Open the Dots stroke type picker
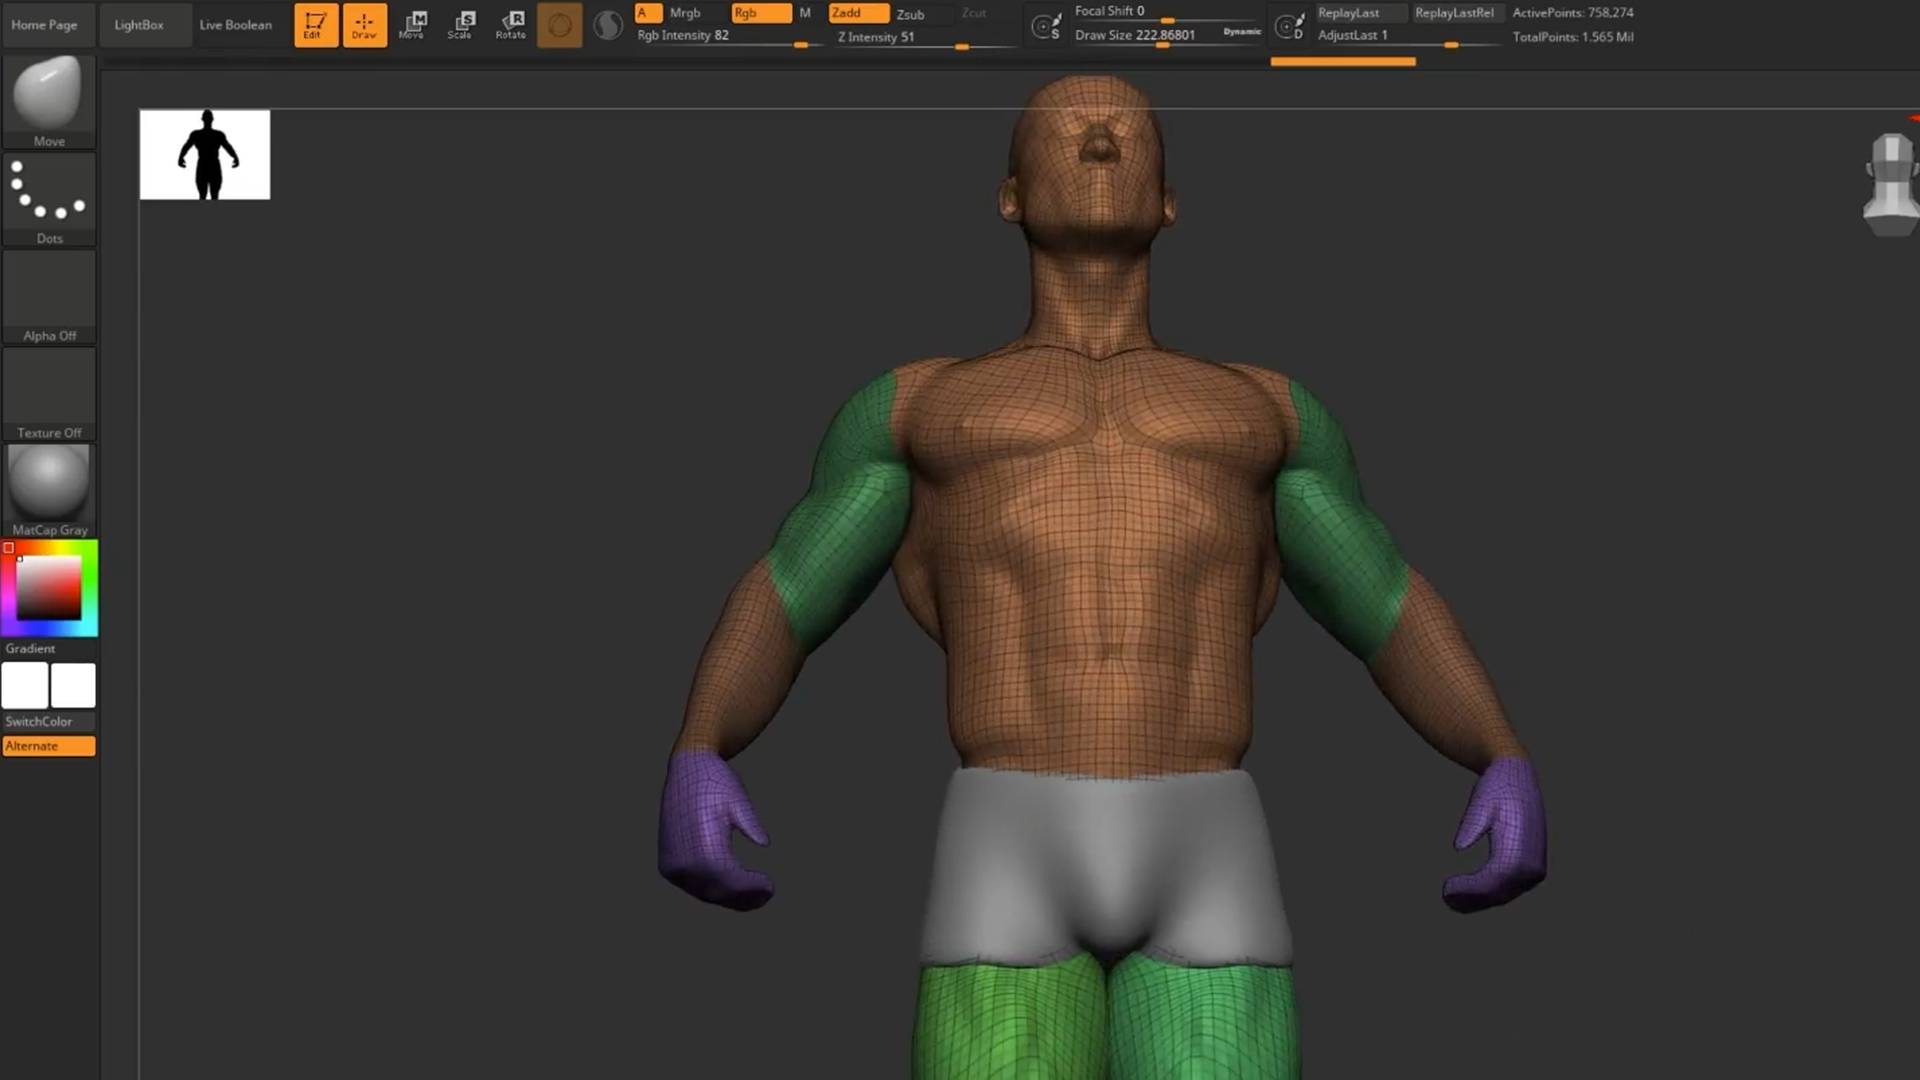 pyautogui.click(x=49, y=198)
